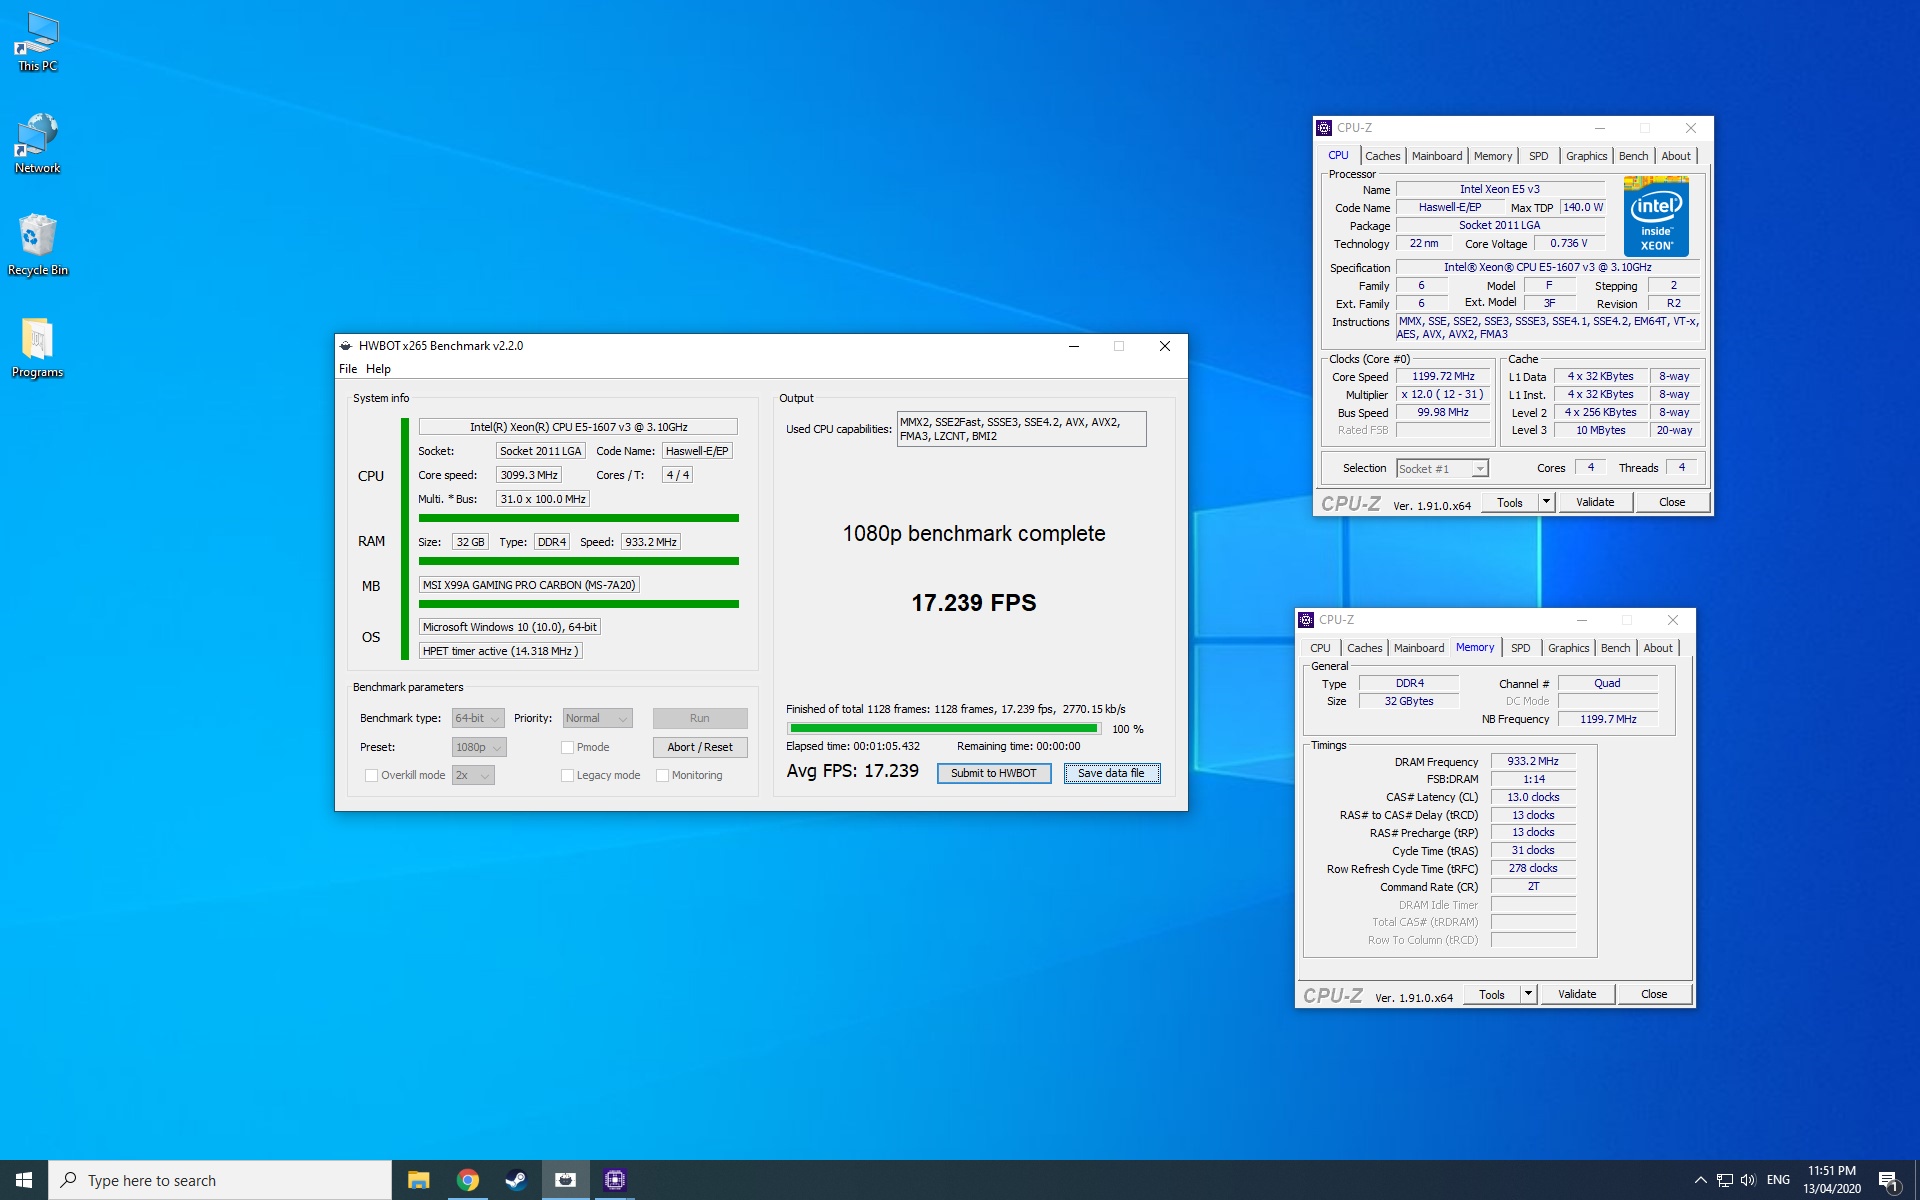
Task: Open volume control tray icon
Action: (1748, 1180)
